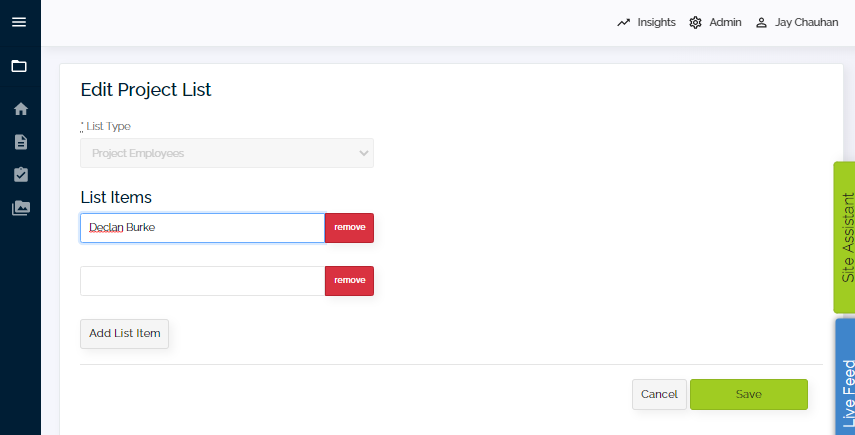
Task: Click the List Type label
Action: (108, 126)
